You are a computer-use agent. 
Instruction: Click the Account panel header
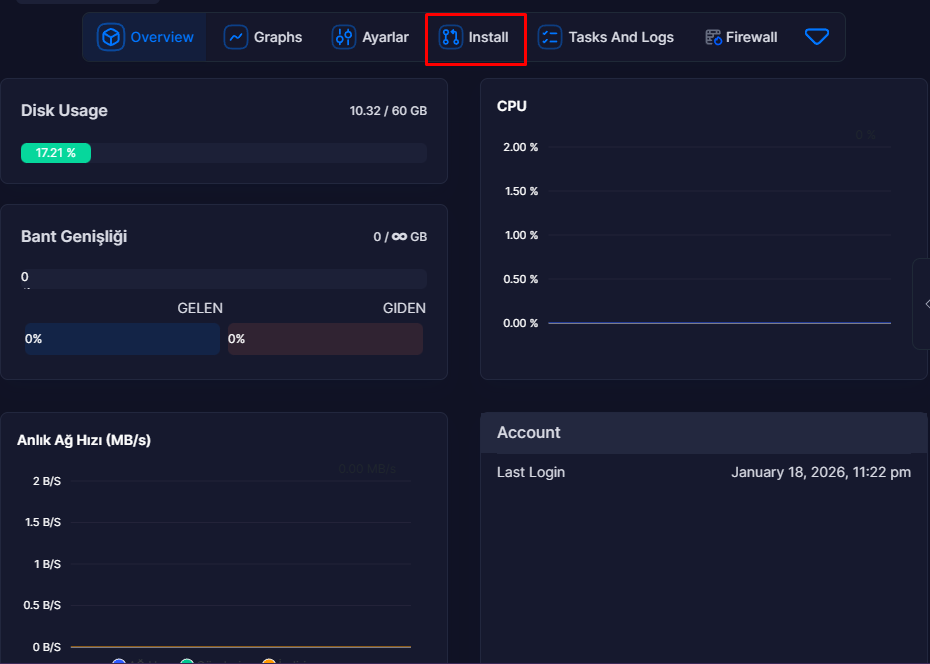coord(703,432)
